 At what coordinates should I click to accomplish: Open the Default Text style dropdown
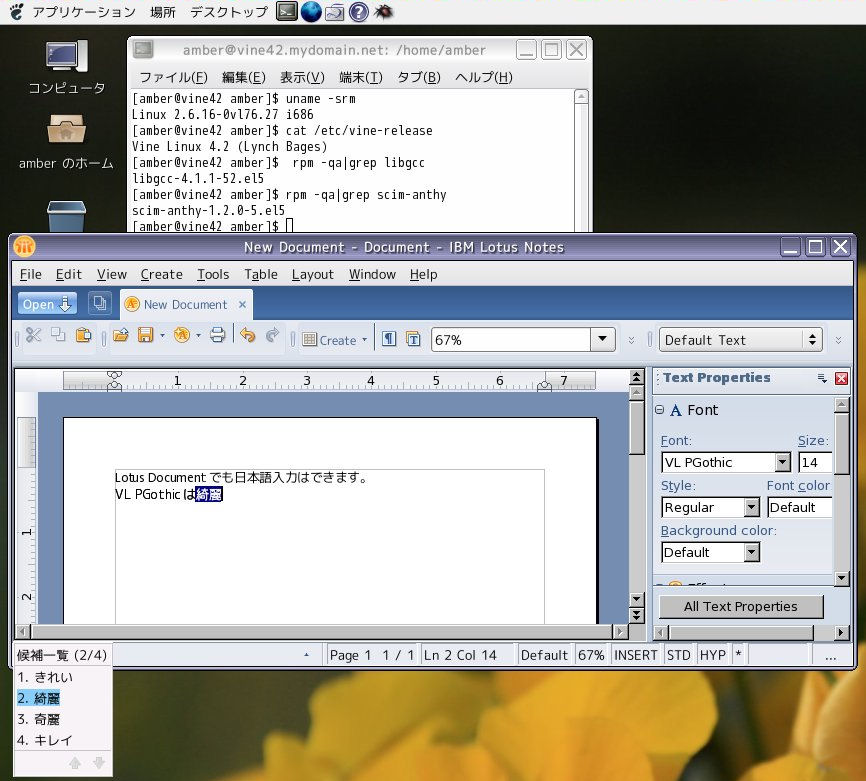click(812, 340)
